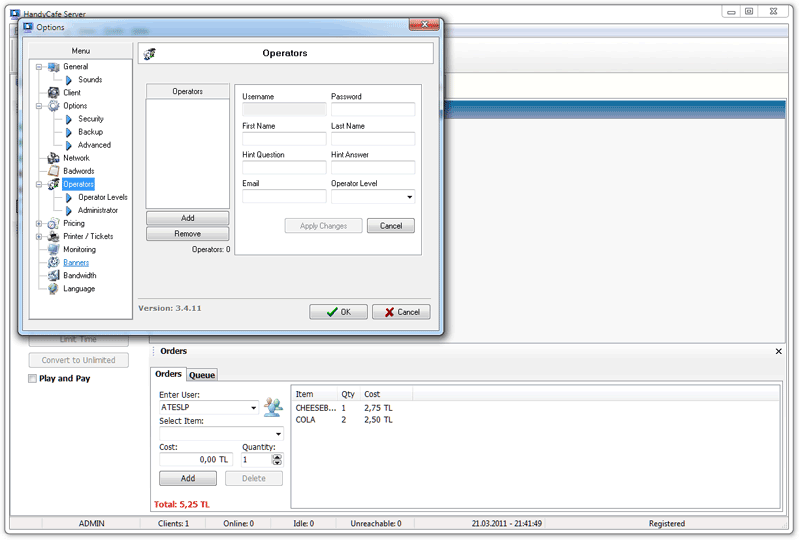Image resolution: width=800 pixels, height=540 pixels.
Task: Click the Client icon in the menu
Action: tap(54, 92)
